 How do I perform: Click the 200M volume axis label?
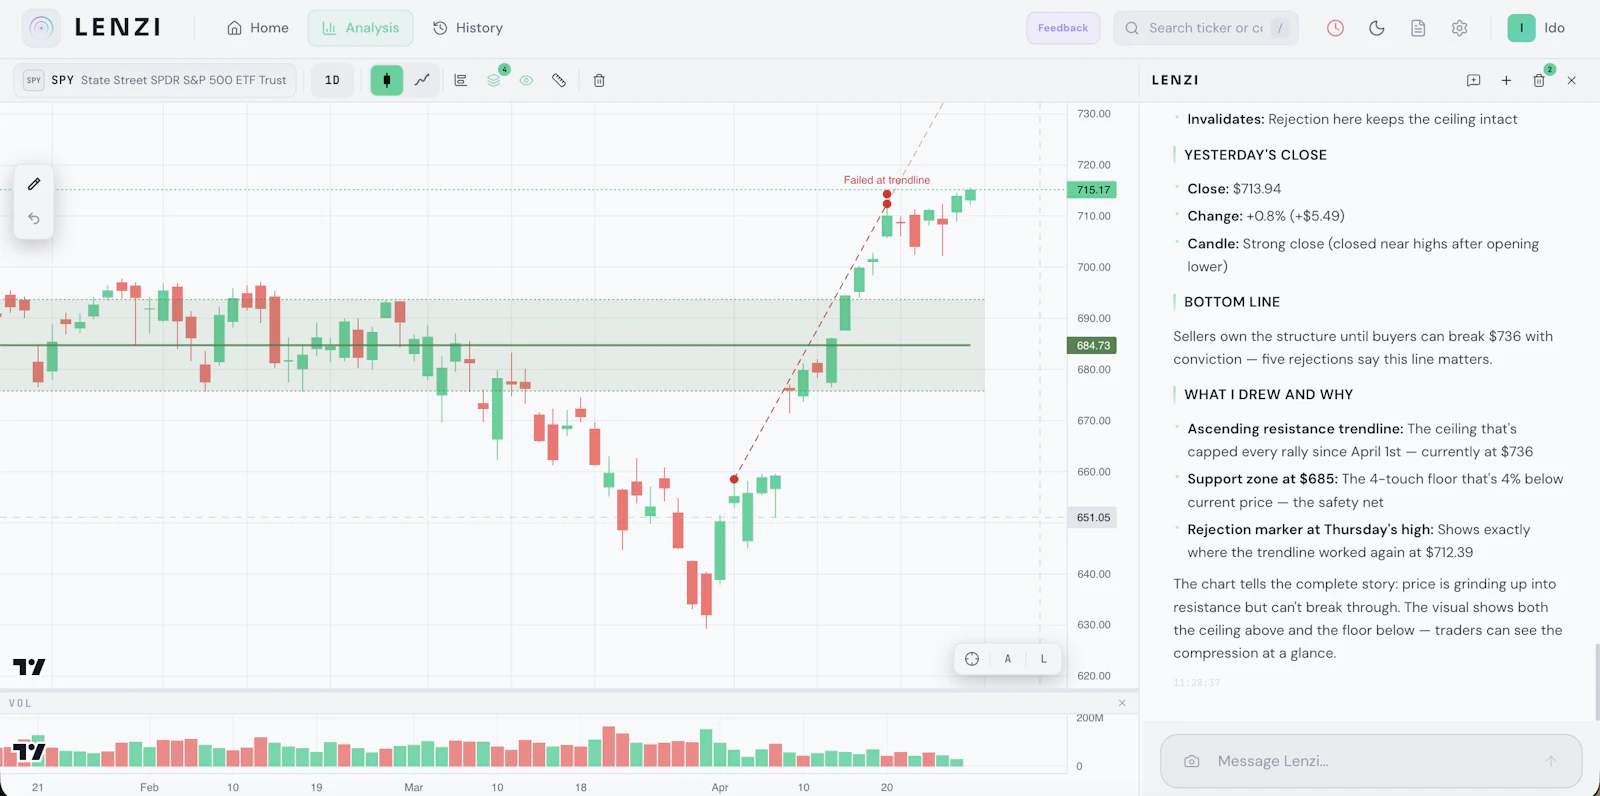tap(1090, 718)
